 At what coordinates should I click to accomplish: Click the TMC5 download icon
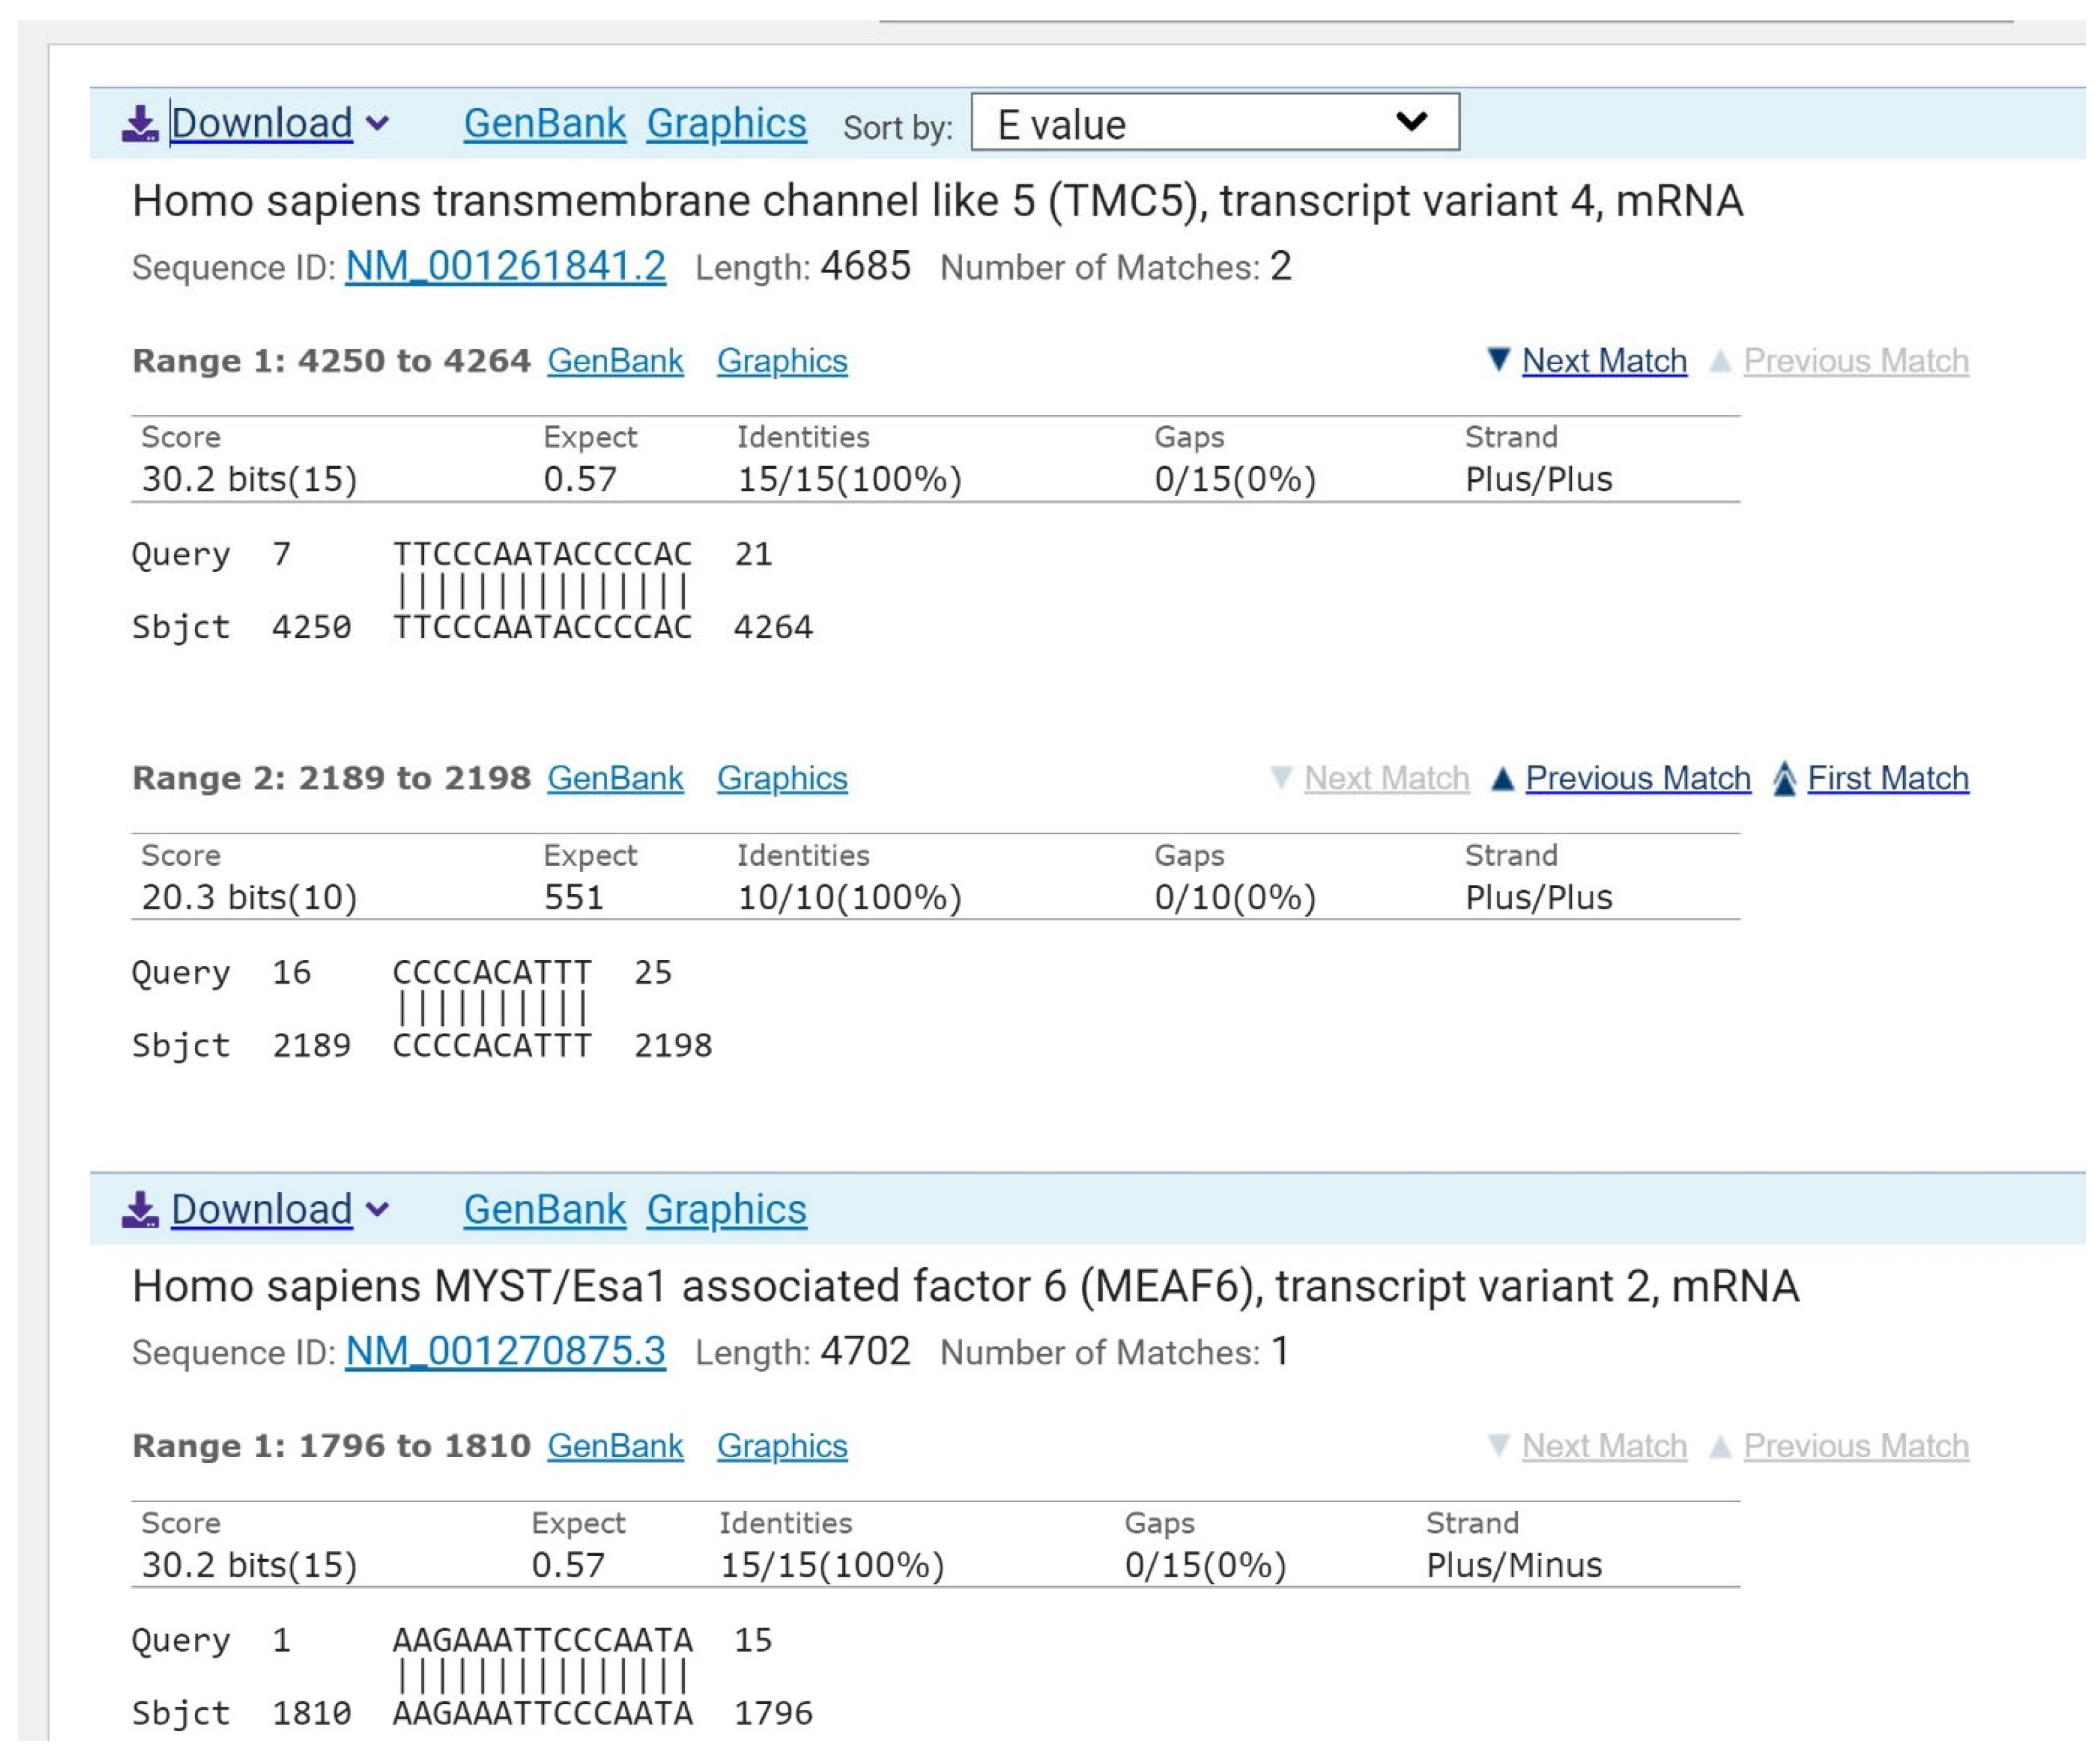click(x=140, y=124)
